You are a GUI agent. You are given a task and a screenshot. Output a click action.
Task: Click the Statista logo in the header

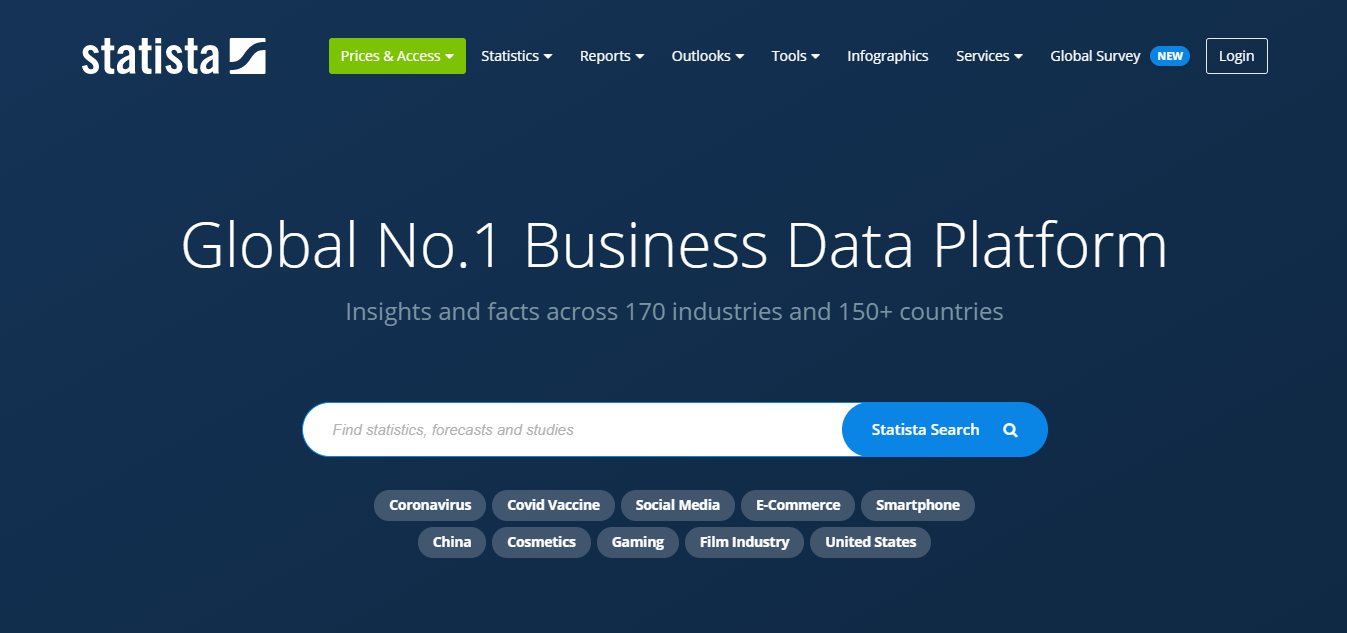[x=174, y=56]
